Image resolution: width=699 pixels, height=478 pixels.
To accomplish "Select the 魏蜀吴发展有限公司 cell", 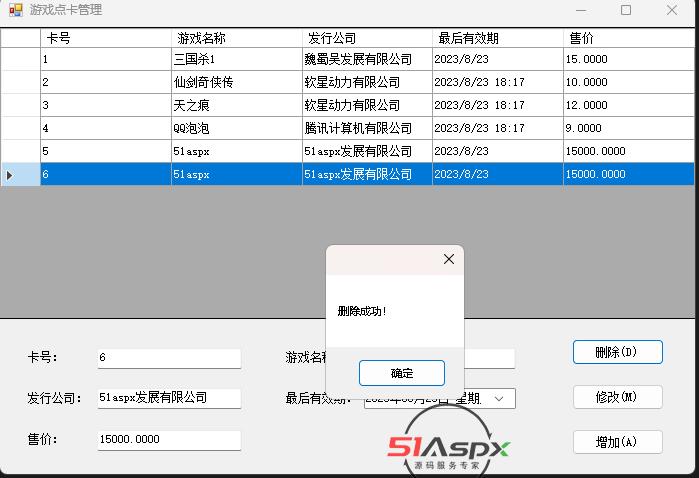I will pyautogui.click(x=367, y=59).
